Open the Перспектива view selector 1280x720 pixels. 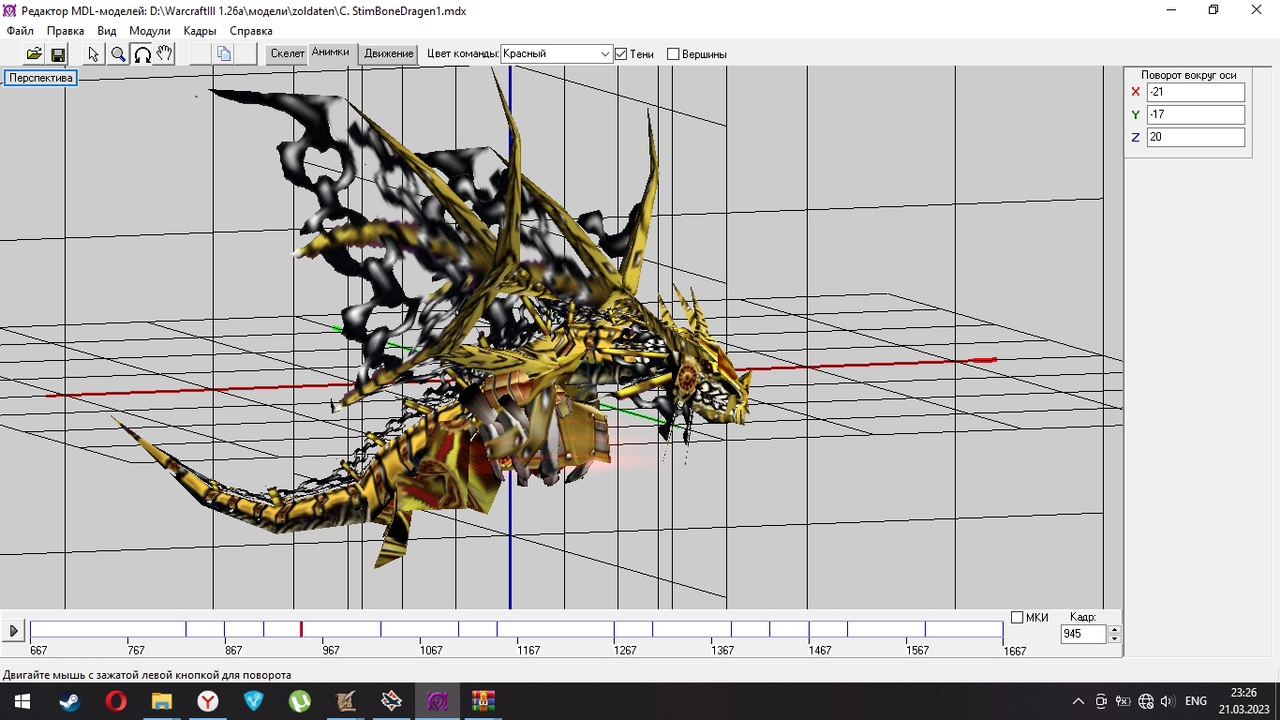(41, 78)
